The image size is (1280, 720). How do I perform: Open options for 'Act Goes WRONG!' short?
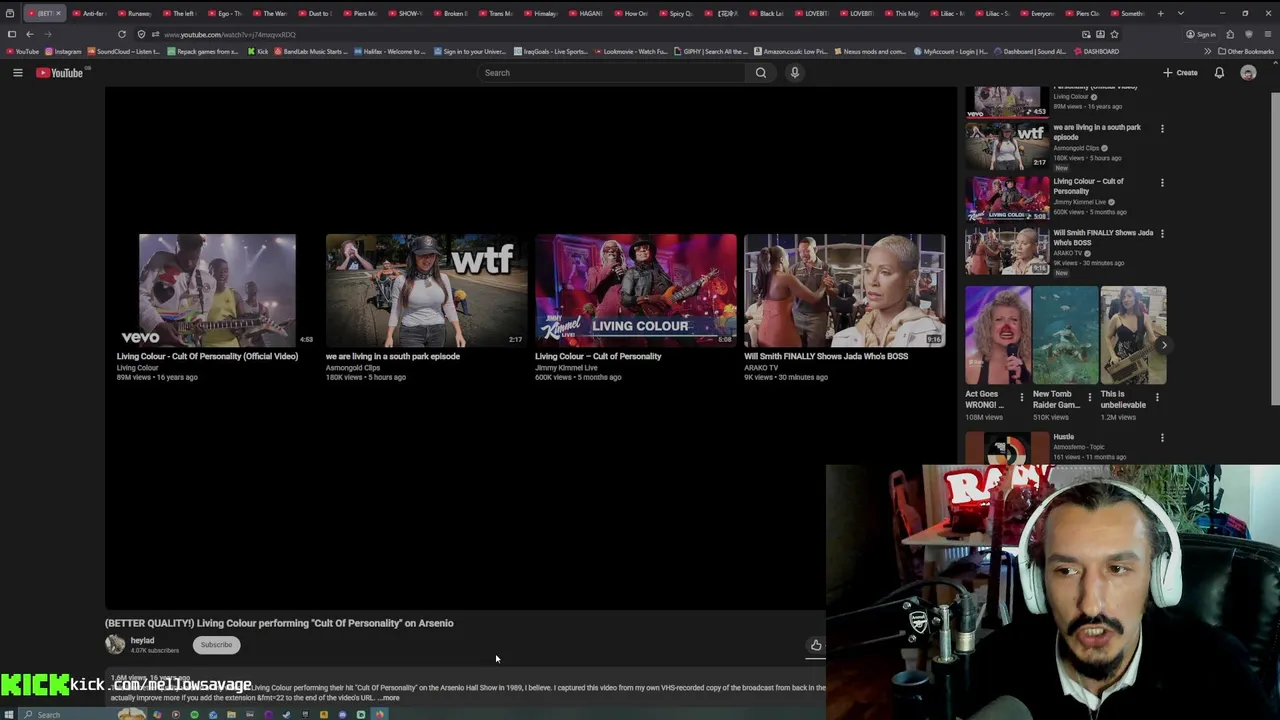1021,397
